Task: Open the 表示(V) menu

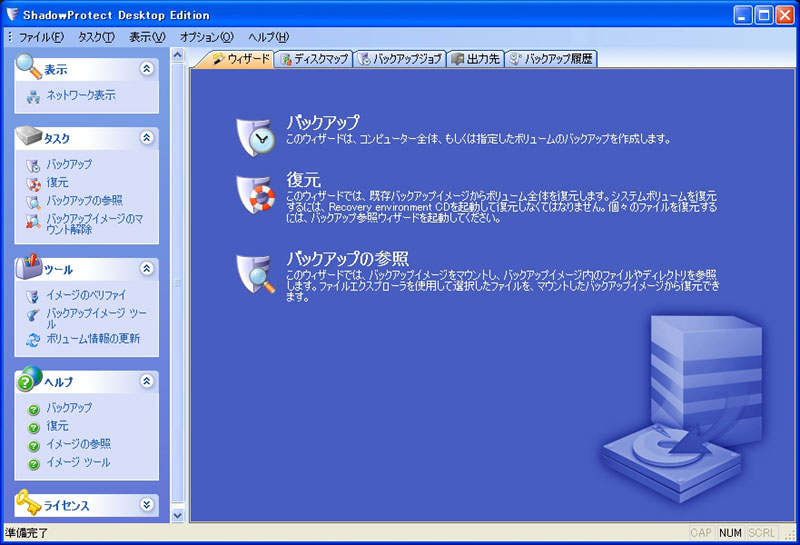Action: [x=147, y=37]
